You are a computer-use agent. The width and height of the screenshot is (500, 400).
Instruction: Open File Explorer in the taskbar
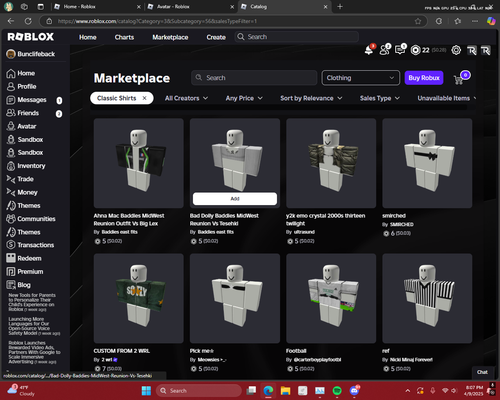click(285, 391)
